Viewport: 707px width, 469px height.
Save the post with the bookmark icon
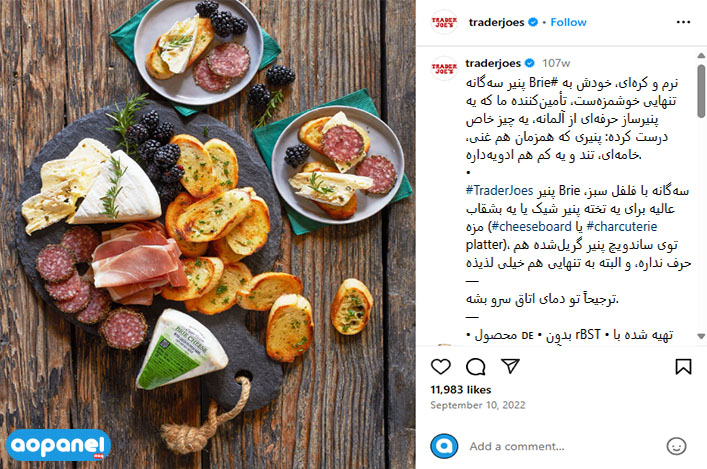[x=683, y=366]
